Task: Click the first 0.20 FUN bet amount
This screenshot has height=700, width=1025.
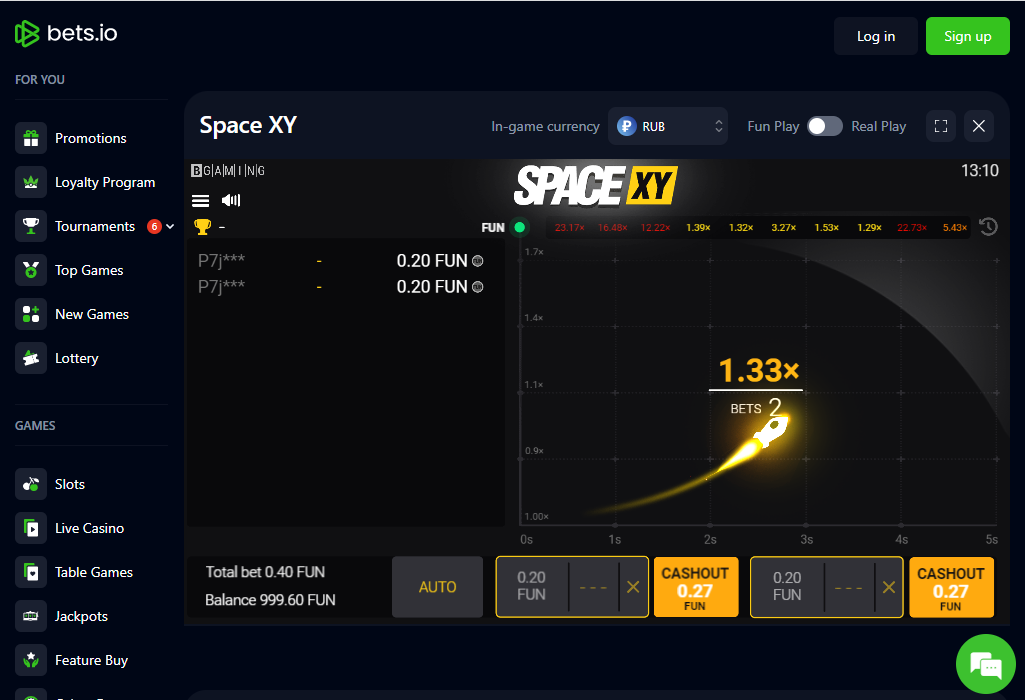Action: [531, 586]
